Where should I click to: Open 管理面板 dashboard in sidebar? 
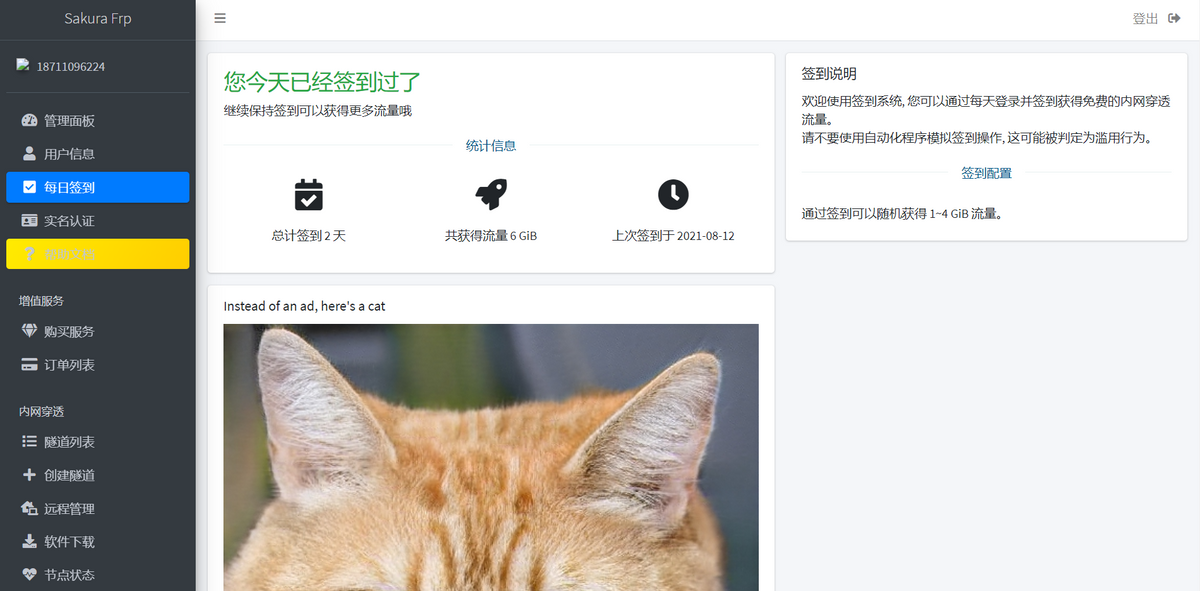[x=69, y=121]
